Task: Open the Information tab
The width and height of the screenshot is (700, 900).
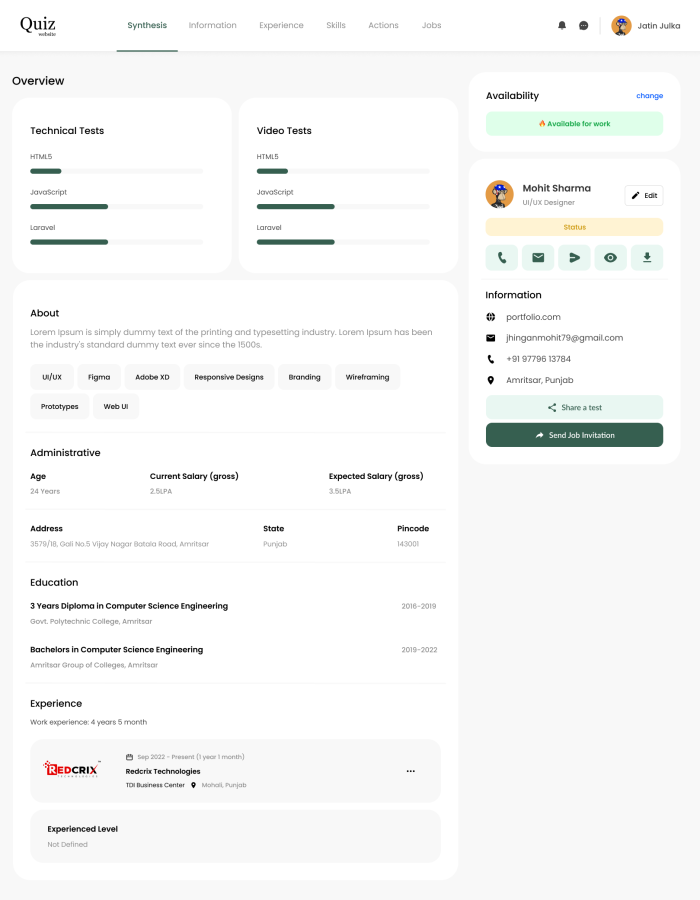Action: coord(212,25)
